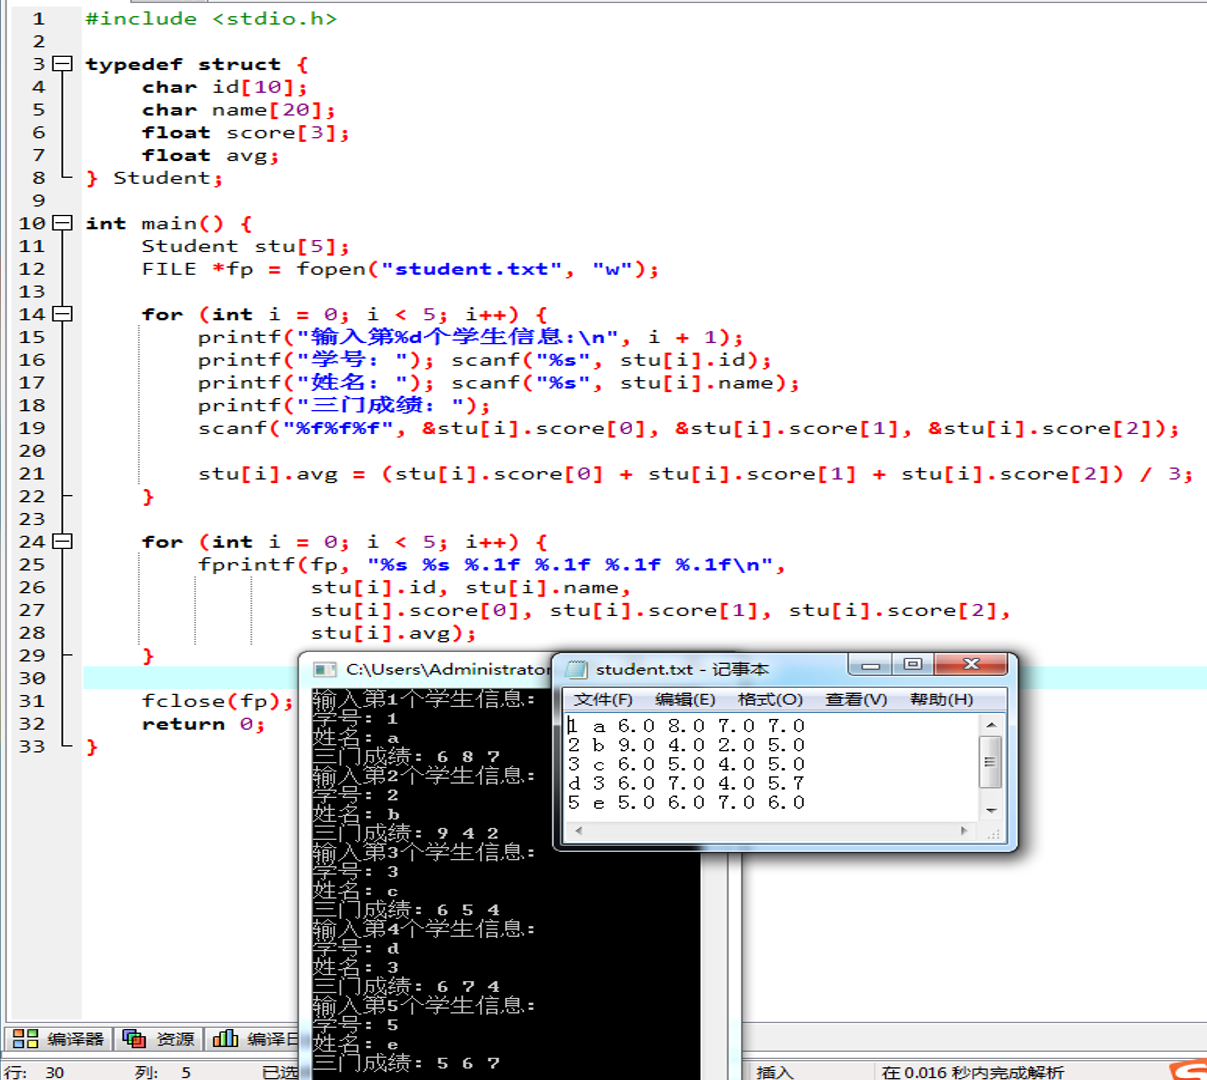Image resolution: width=1207 pixels, height=1080 pixels.
Task: Click Notepad row '1 a 6.0 8.0 7.0 7.0'
Action: tap(687, 726)
